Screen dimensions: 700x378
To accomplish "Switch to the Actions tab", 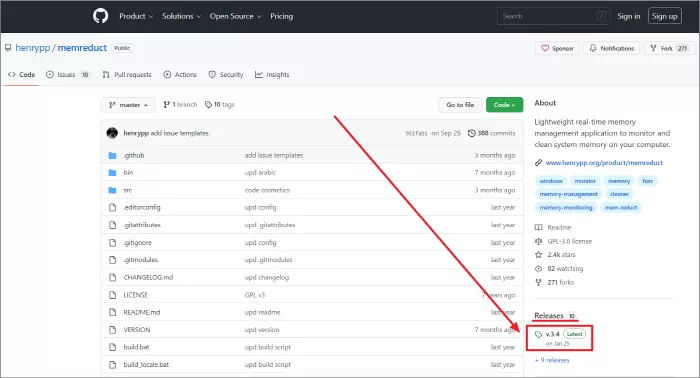I will coord(180,75).
